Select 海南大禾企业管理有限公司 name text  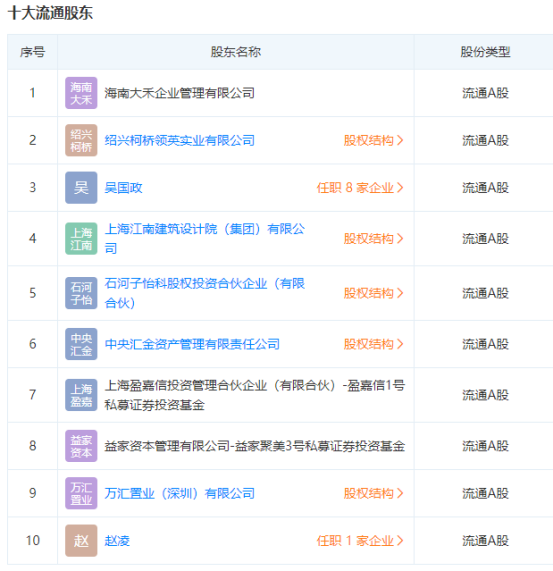[x=179, y=93]
